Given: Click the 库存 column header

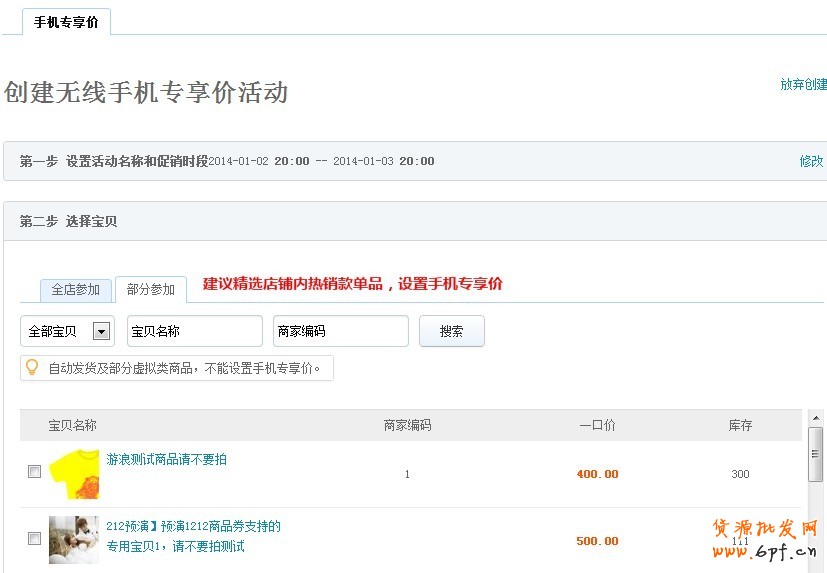Looking at the screenshot, I should click(740, 425).
